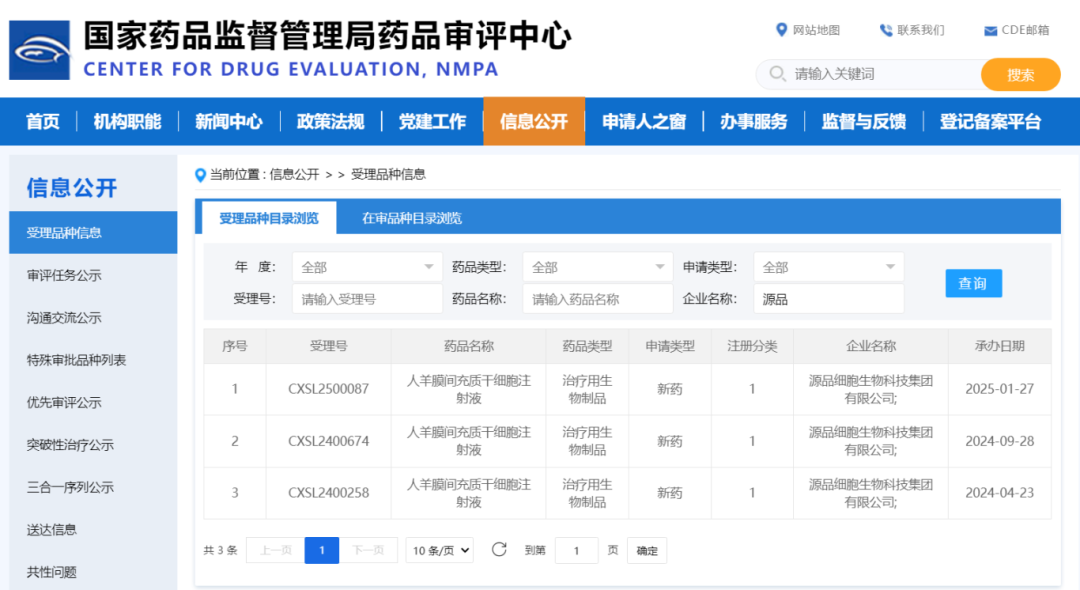Click the contact us phone icon

[885, 30]
